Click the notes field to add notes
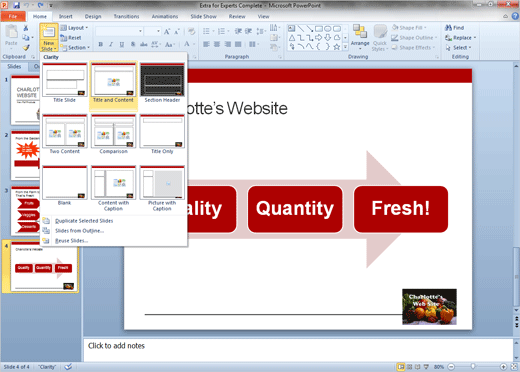Viewport: 520px width, 372px height. (298, 350)
